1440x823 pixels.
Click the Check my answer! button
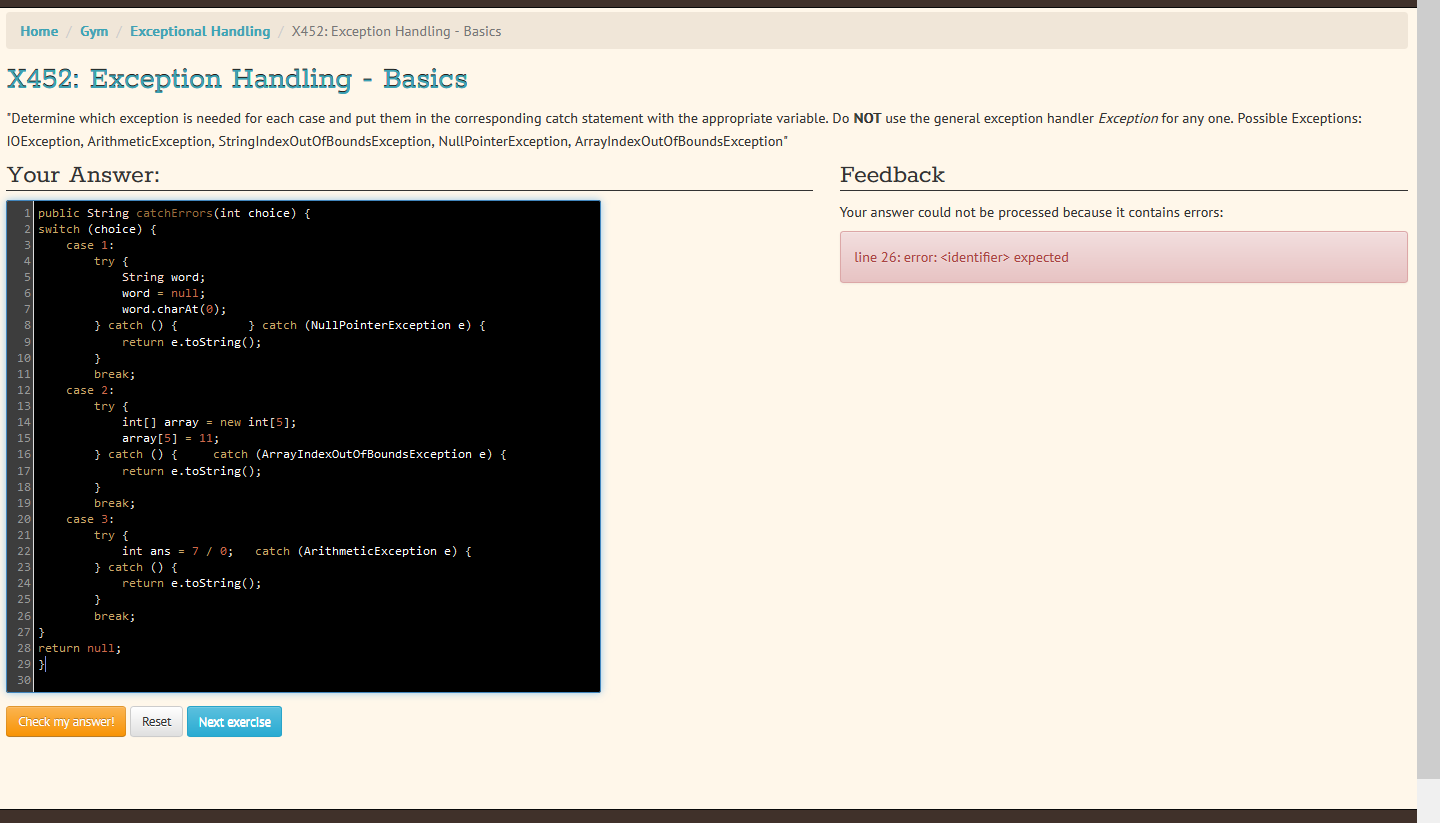[x=65, y=721]
